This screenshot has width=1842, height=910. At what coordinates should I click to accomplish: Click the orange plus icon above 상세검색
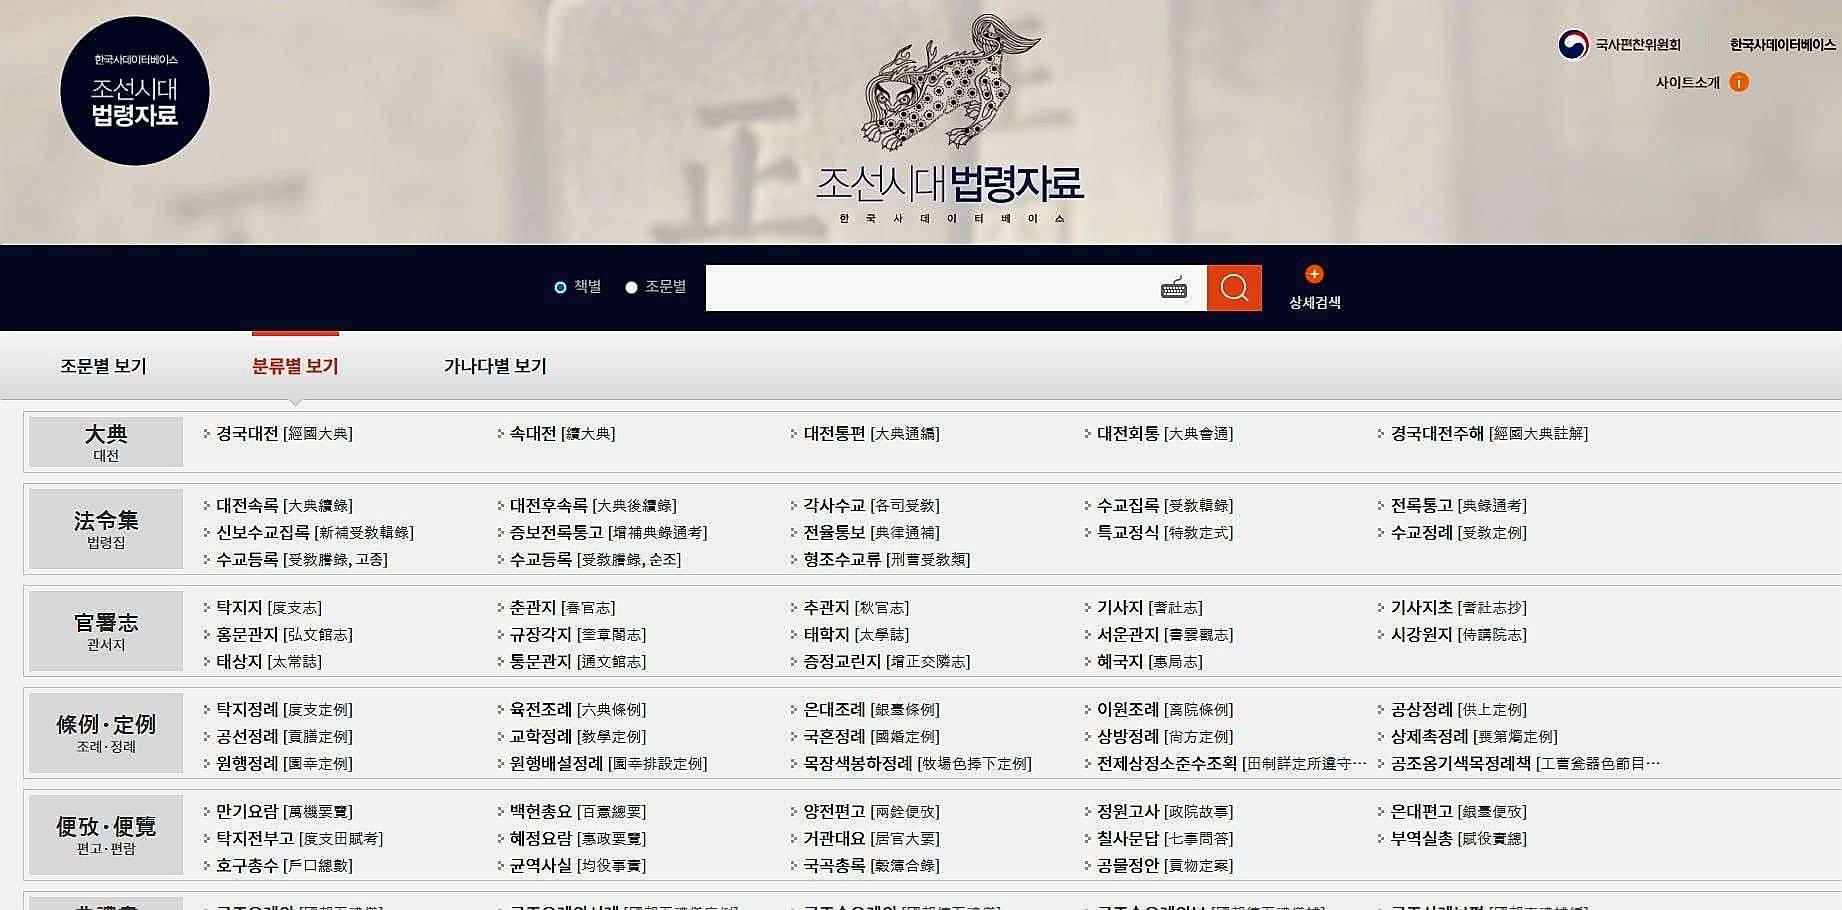pyautogui.click(x=1314, y=274)
